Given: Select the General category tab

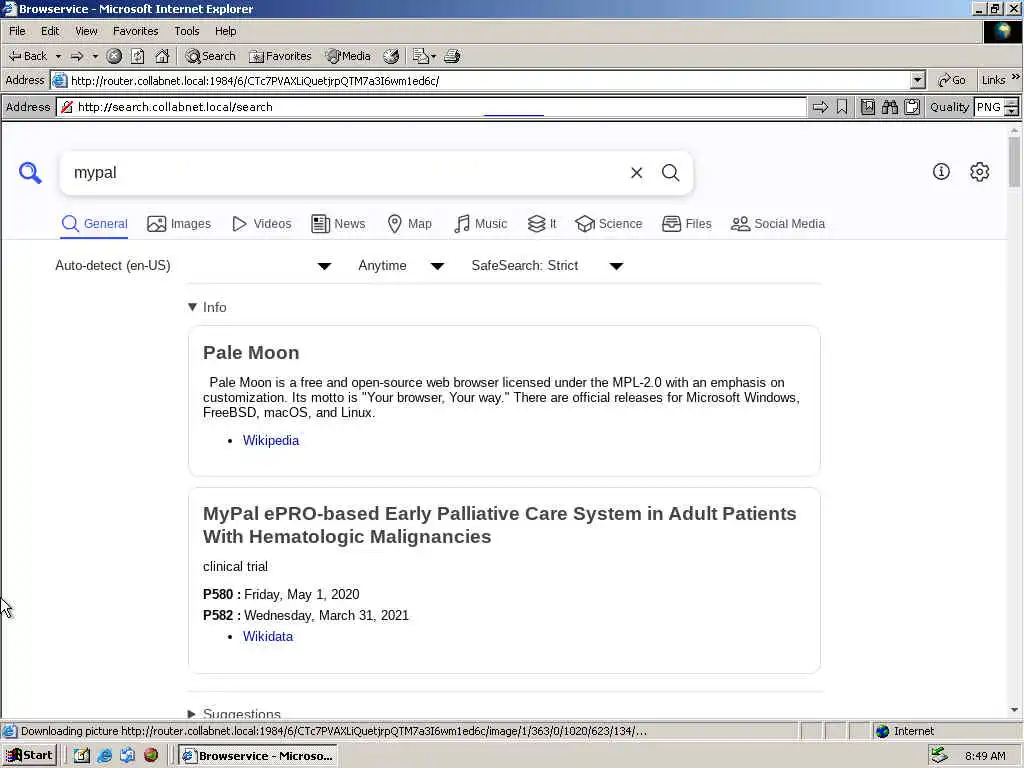Looking at the screenshot, I should [95, 224].
